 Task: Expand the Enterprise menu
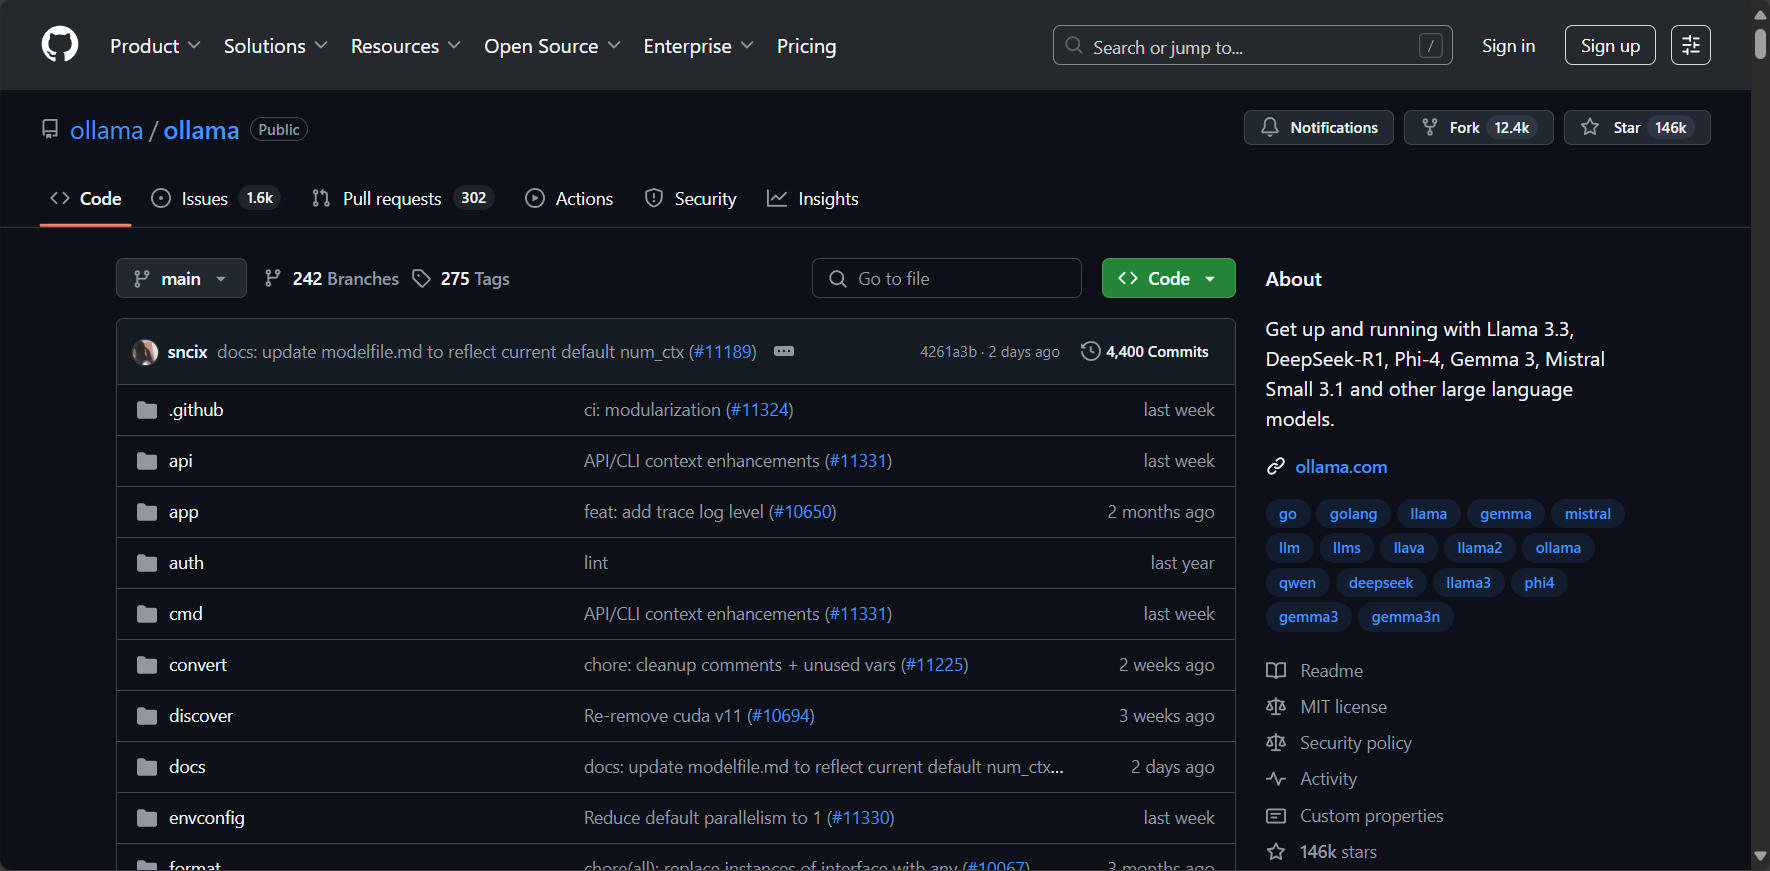pos(698,46)
